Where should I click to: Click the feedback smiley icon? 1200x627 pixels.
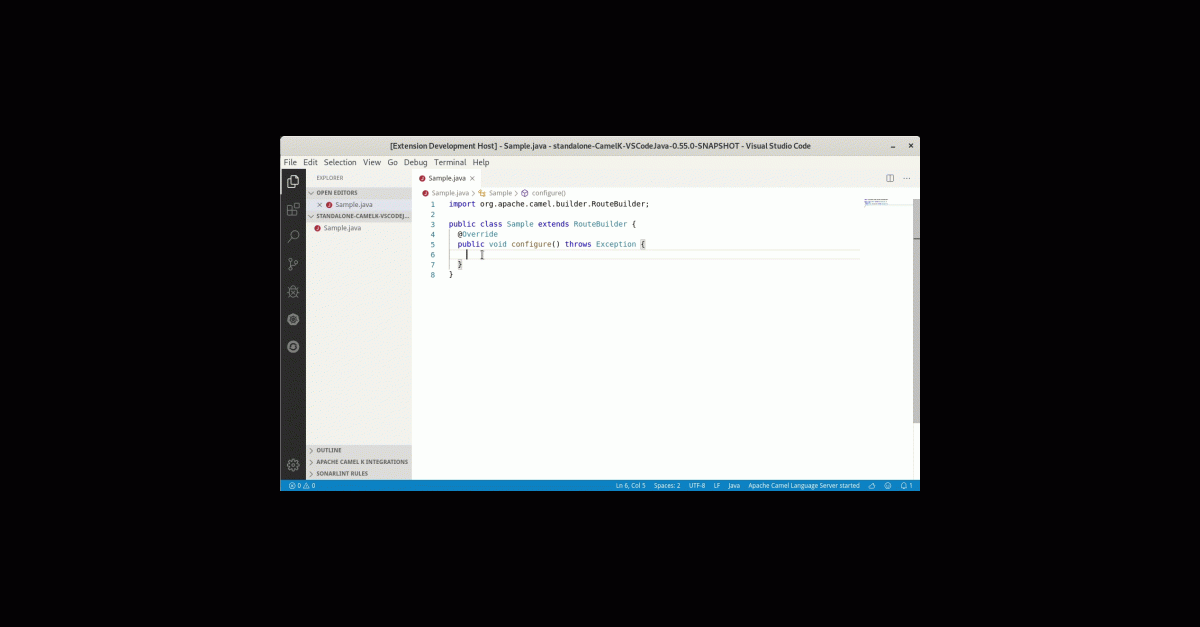click(x=888, y=486)
